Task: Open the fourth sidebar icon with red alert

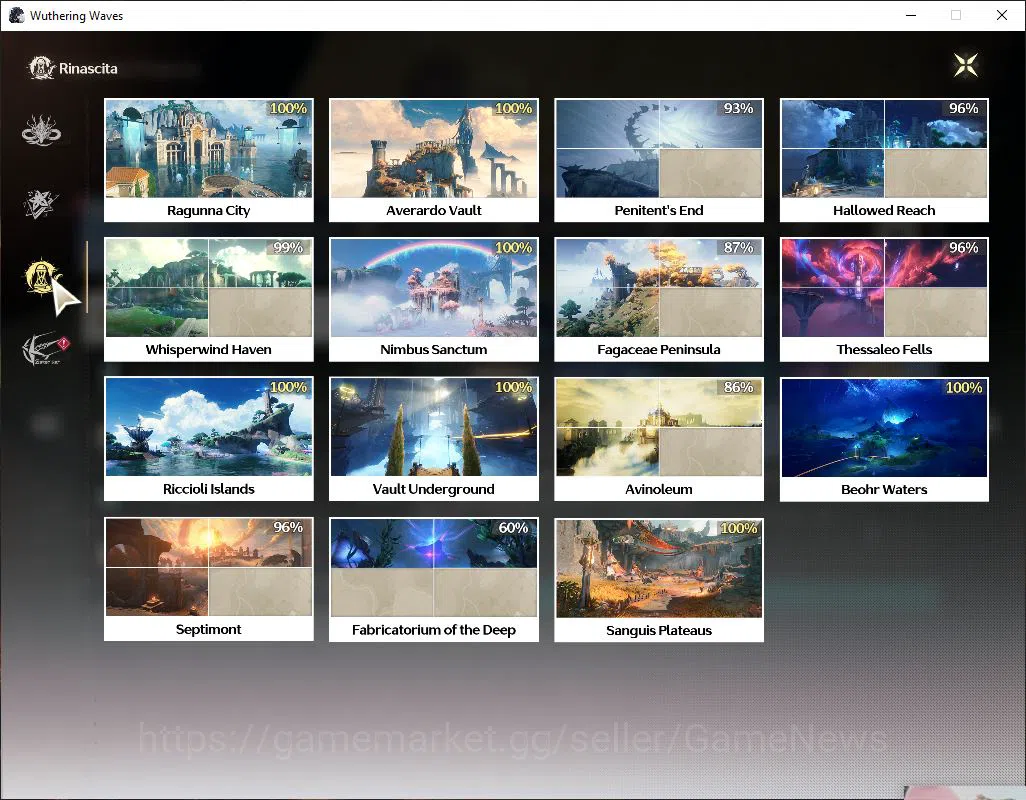Action: [x=44, y=348]
